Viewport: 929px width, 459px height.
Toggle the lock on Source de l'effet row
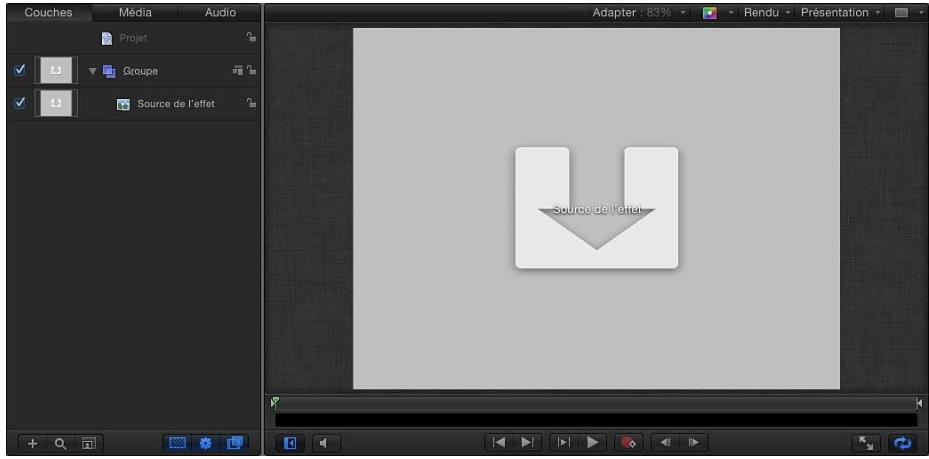point(252,103)
